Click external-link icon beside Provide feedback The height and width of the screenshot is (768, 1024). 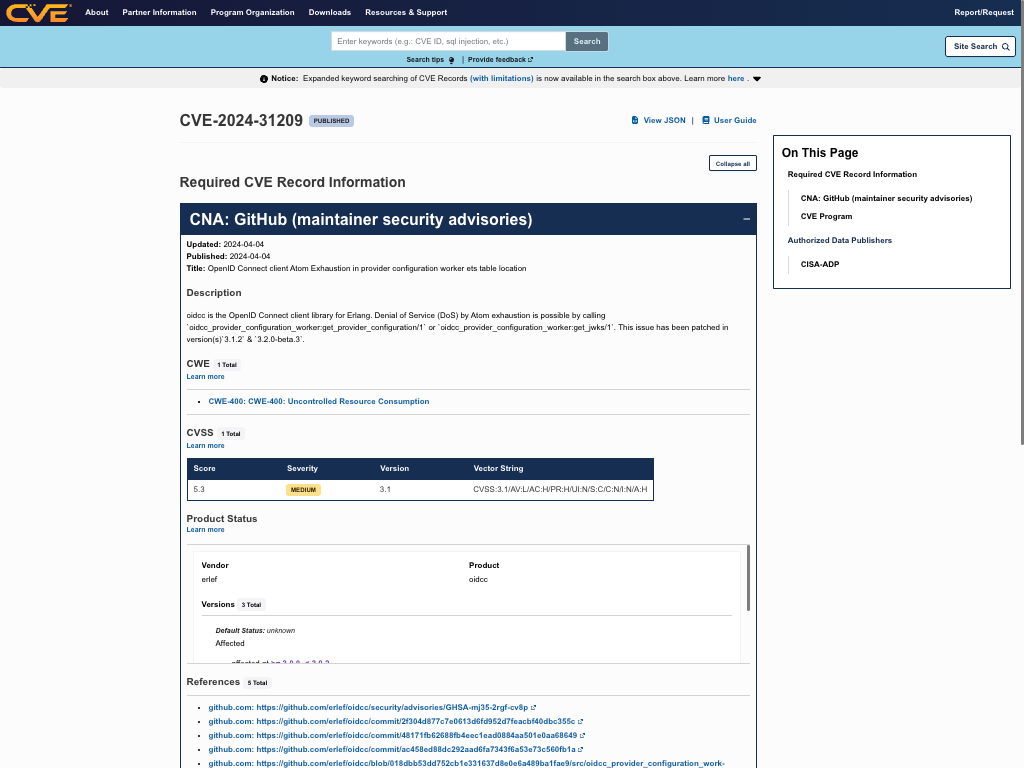pyautogui.click(x=530, y=59)
